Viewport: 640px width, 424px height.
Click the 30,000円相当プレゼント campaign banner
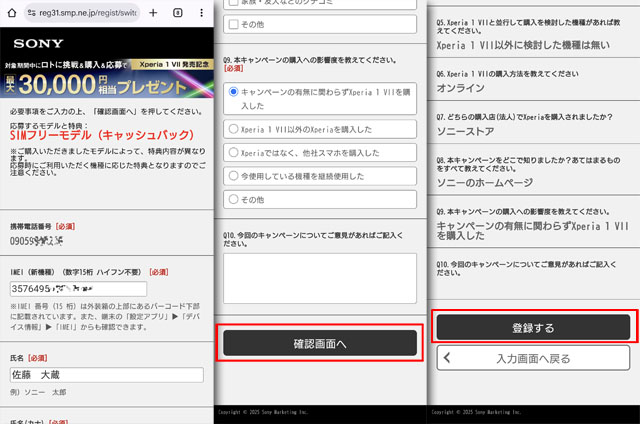click(x=107, y=78)
